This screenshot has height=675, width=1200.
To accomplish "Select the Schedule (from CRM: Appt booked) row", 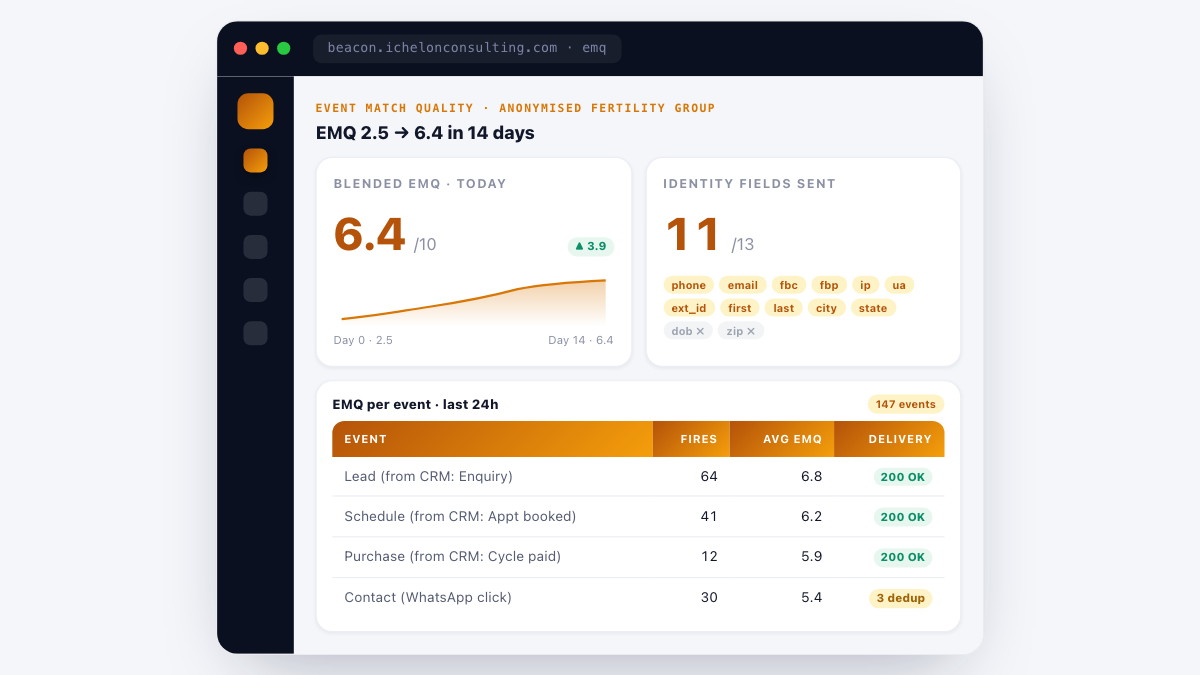I will pos(638,517).
